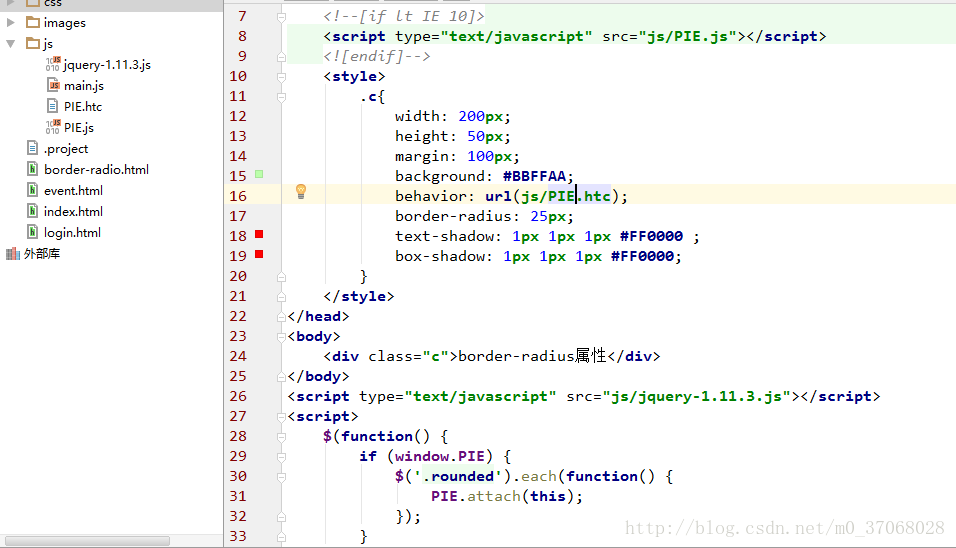956x548 pixels.
Task: Click the border-radio.html file icon
Action: tap(33, 169)
